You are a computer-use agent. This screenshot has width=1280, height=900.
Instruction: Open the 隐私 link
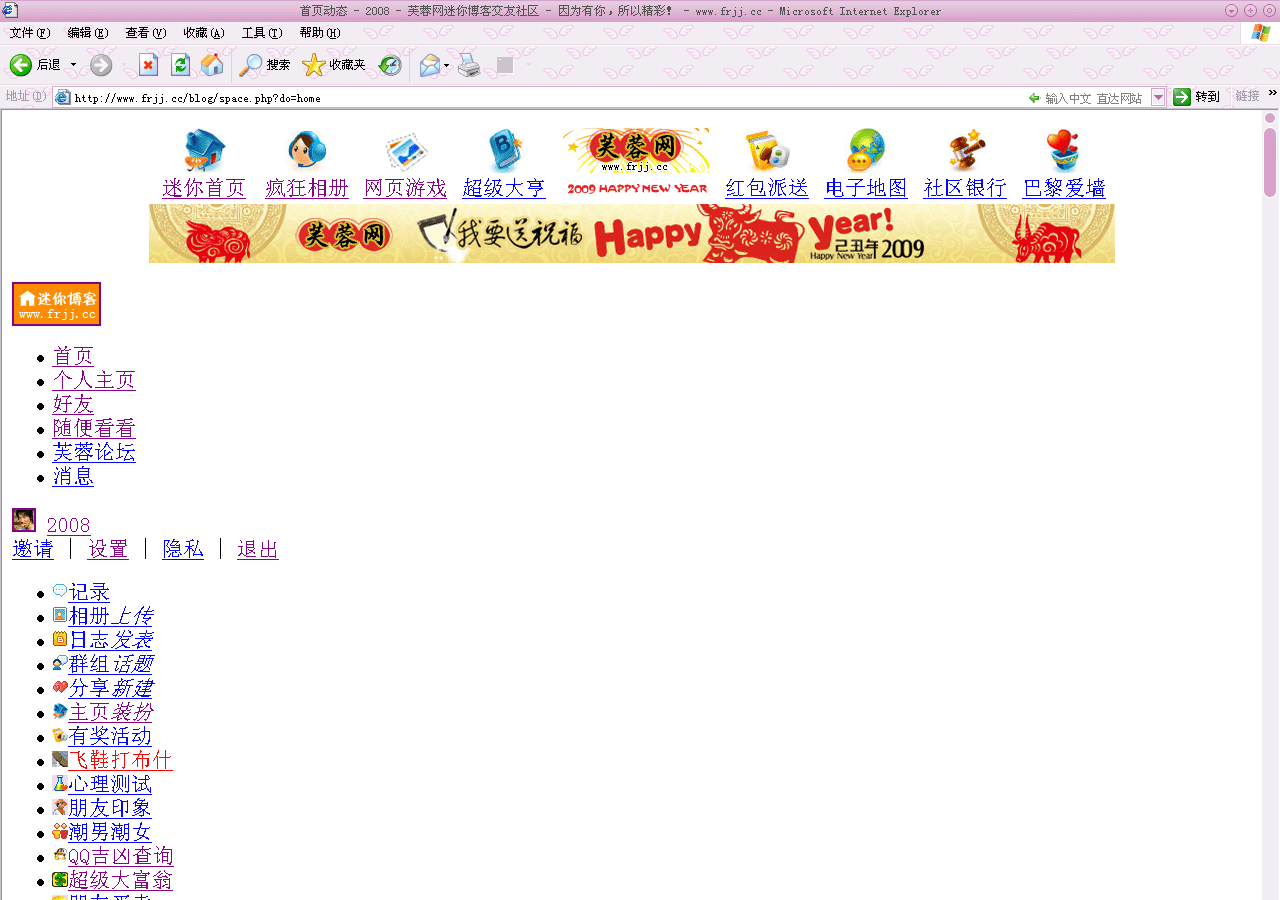pyautogui.click(x=183, y=549)
